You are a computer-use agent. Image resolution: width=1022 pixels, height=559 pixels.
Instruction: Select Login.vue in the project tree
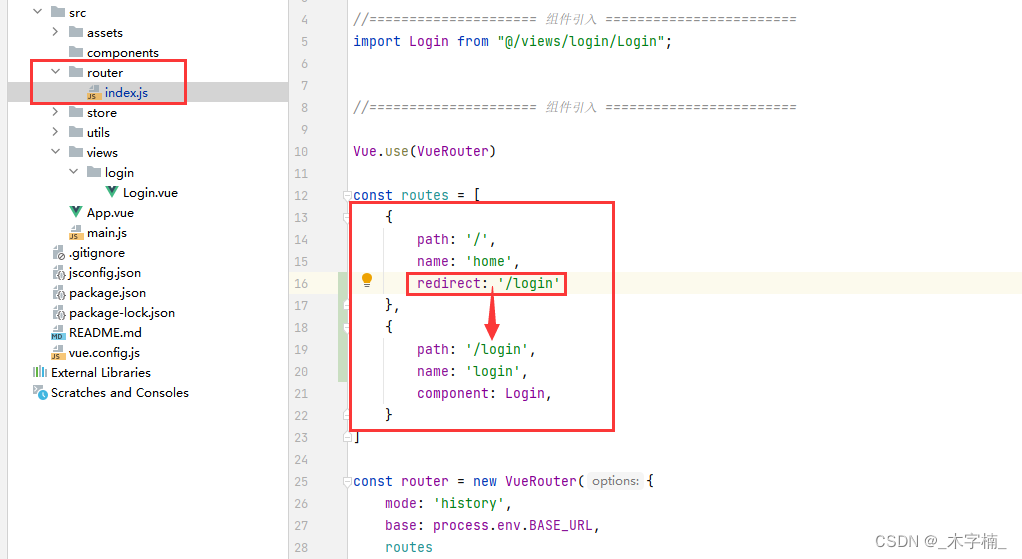pos(151,193)
